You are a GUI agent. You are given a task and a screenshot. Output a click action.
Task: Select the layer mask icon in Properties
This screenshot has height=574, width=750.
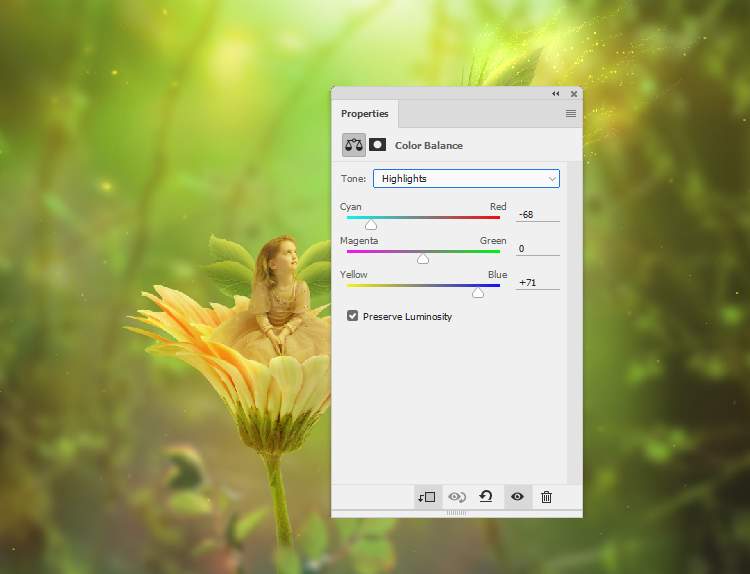377,145
